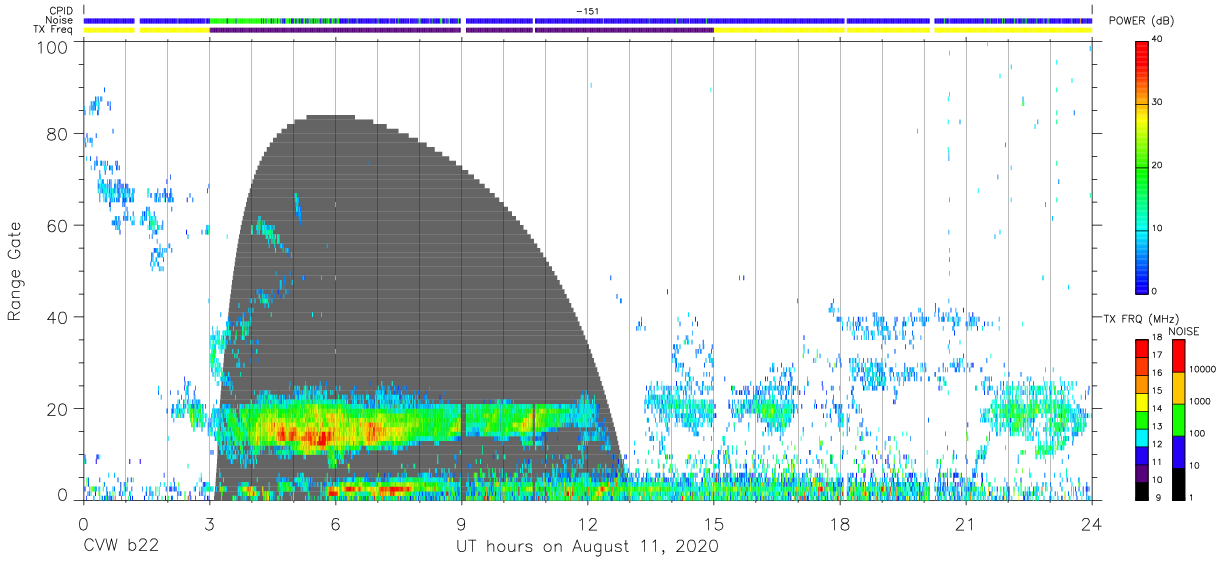Select the 20 label on power scale

tap(1159, 165)
